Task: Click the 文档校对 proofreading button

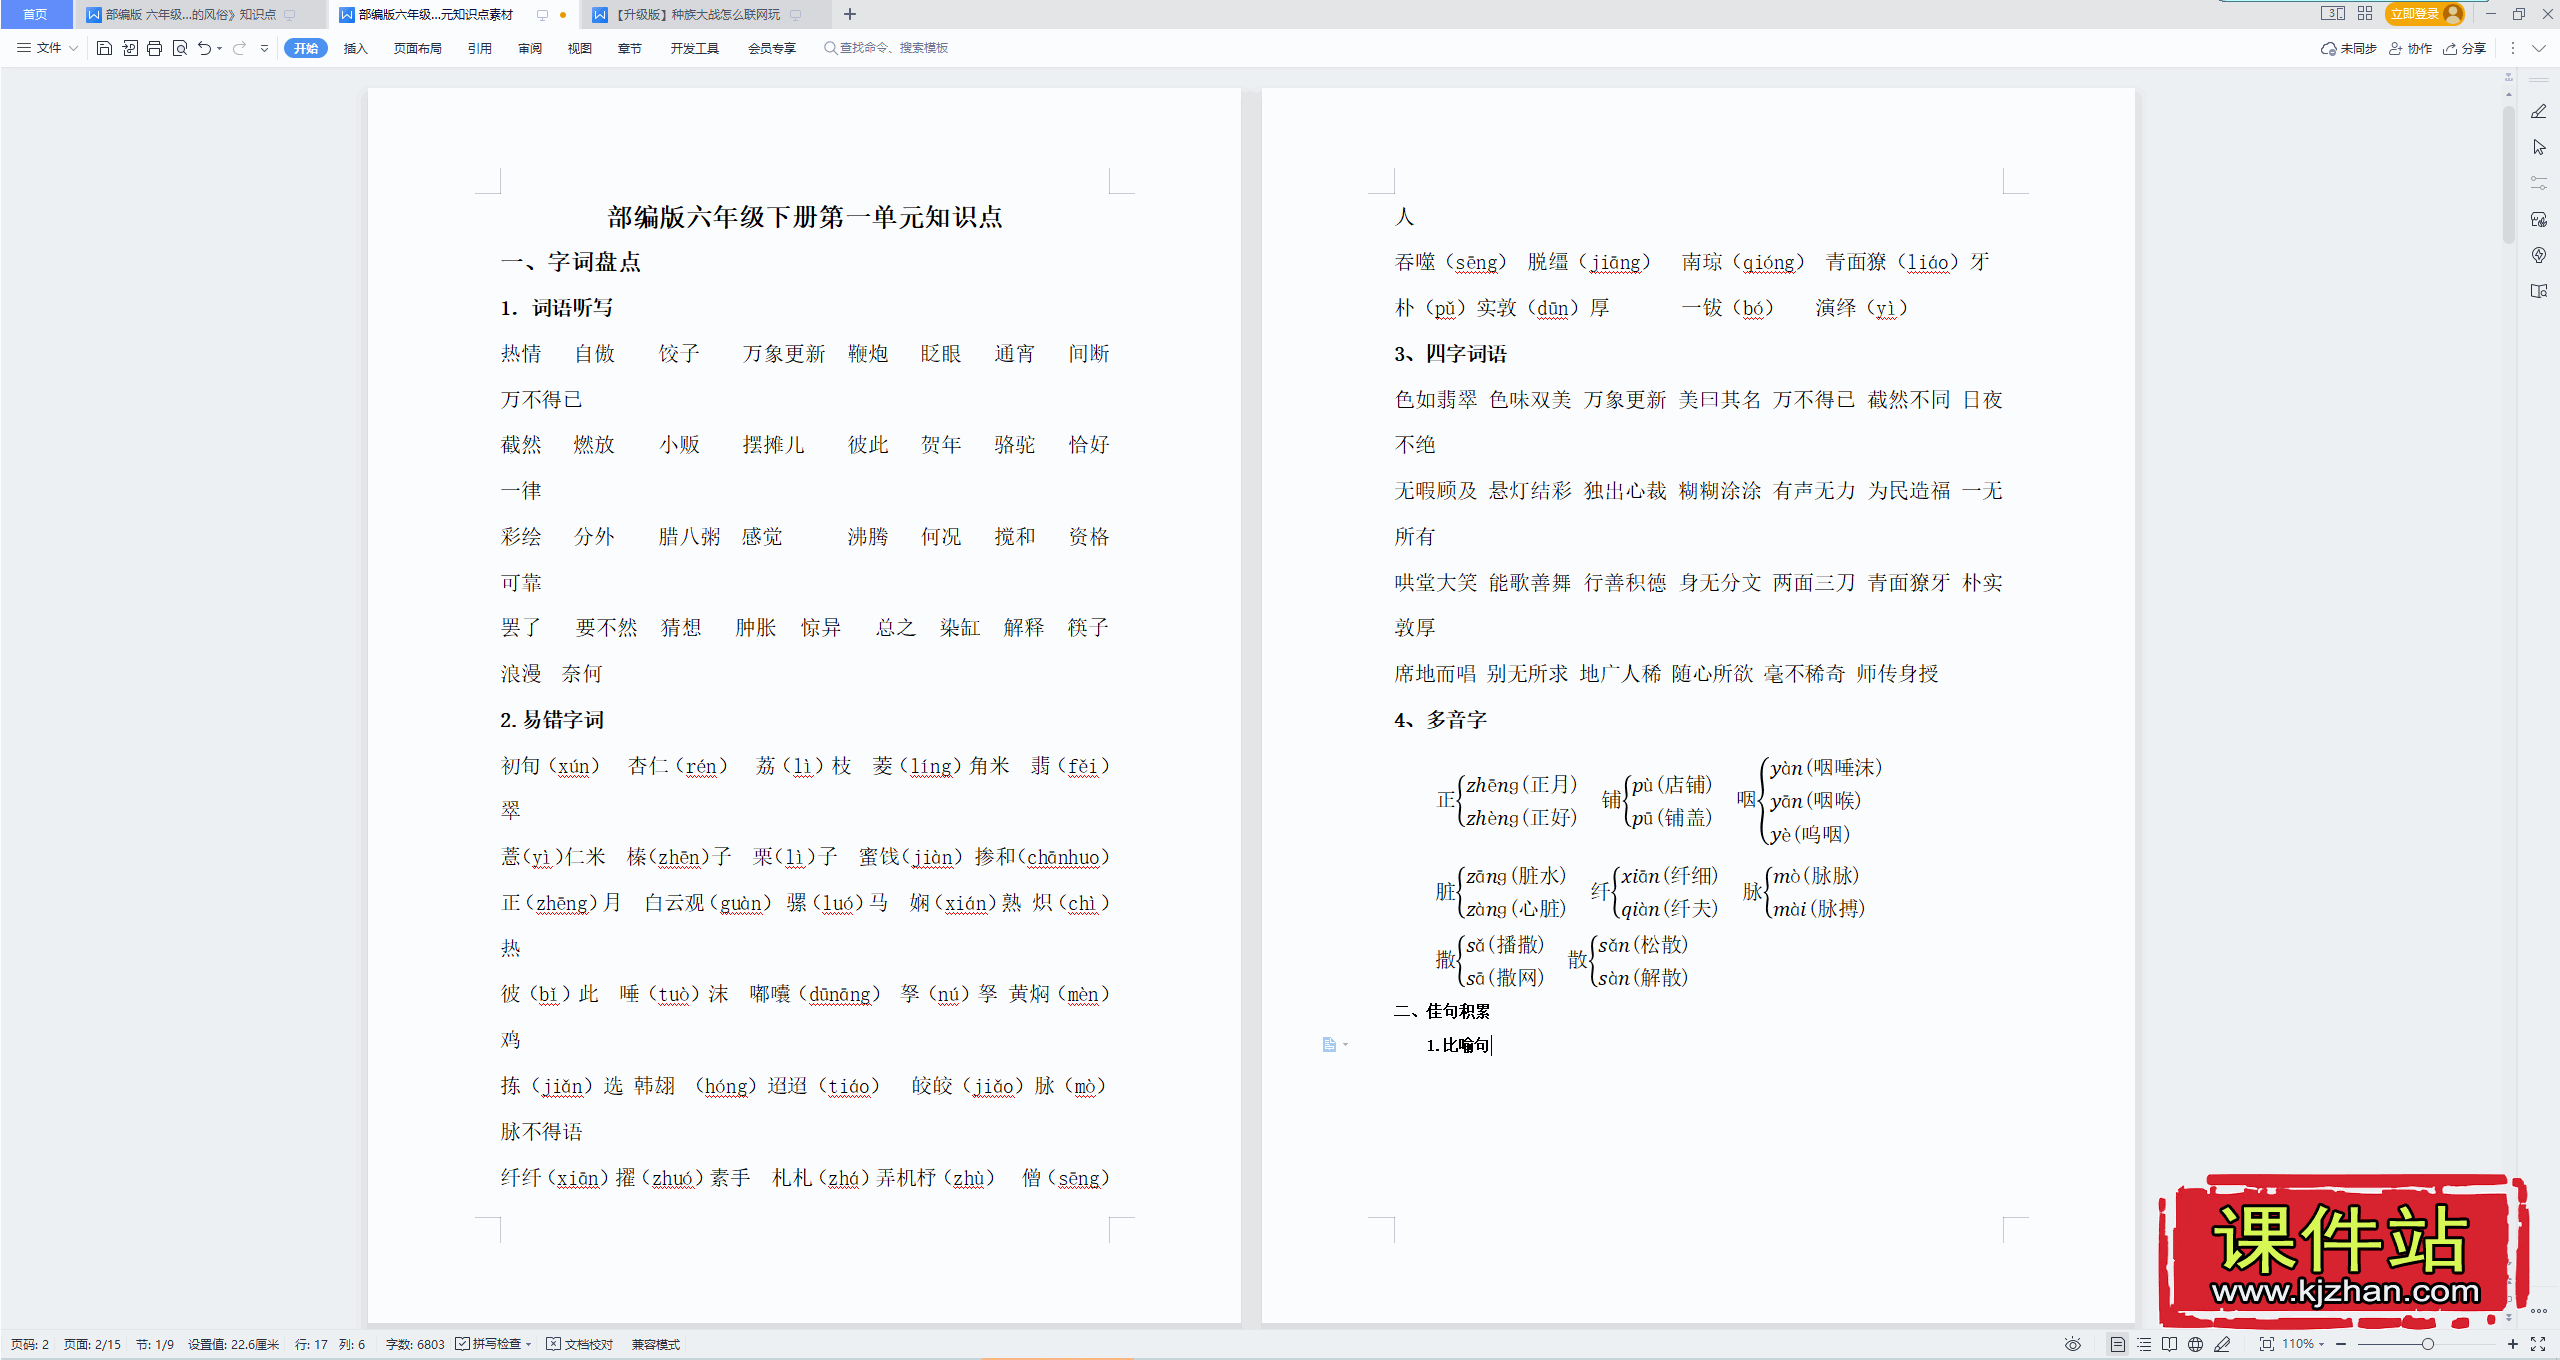Action: point(579,1344)
